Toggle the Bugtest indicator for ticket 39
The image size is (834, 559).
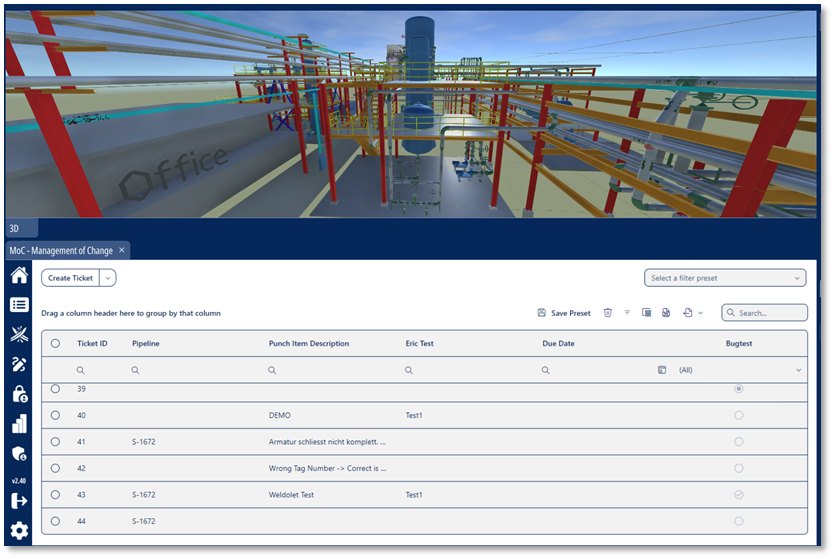[738, 389]
